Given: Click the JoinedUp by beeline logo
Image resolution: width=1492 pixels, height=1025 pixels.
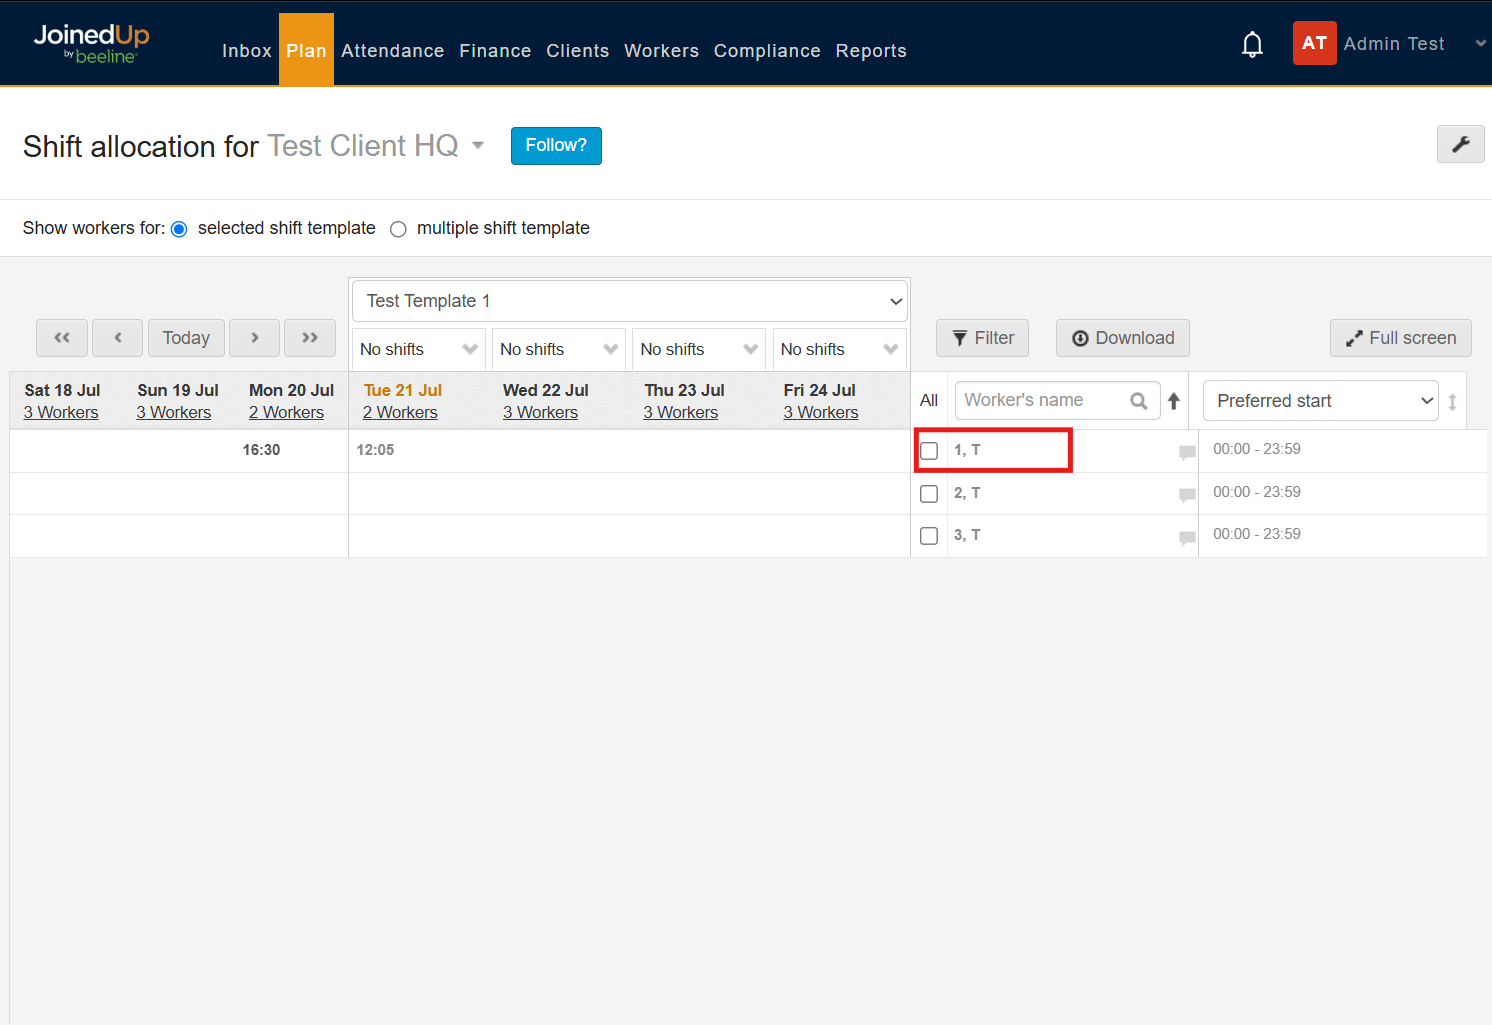Looking at the screenshot, I should coord(91,43).
